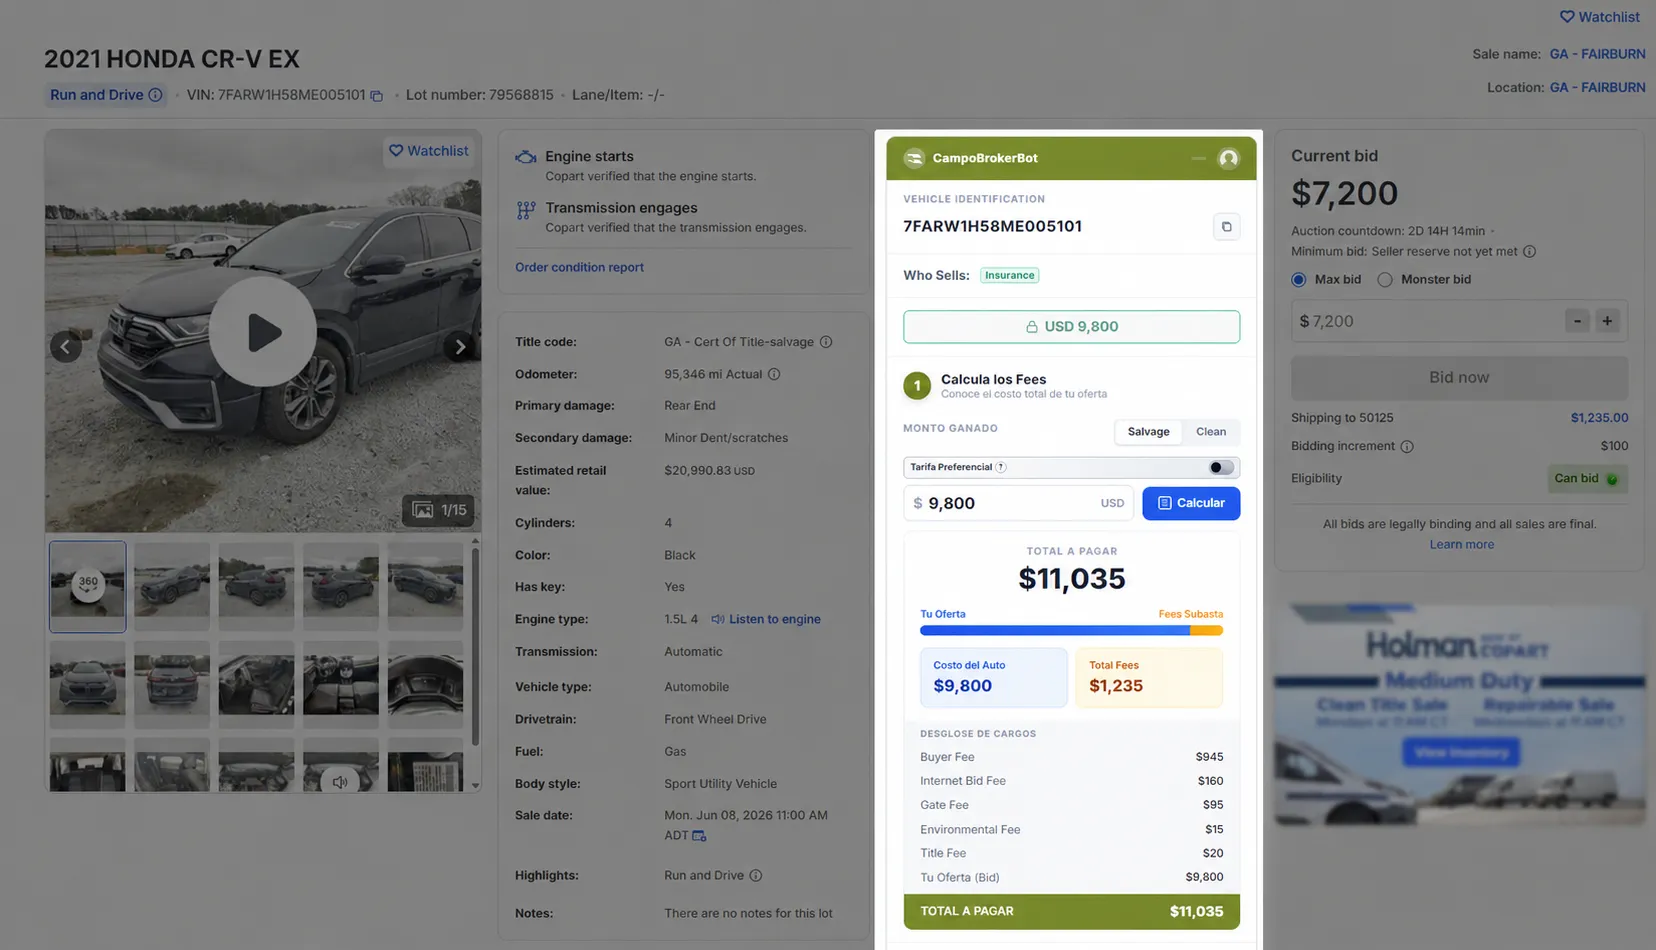Image resolution: width=1656 pixels, height=950 pixels.
Task: Click the Can bid eligibility badge
Action: coord(1587,479)
